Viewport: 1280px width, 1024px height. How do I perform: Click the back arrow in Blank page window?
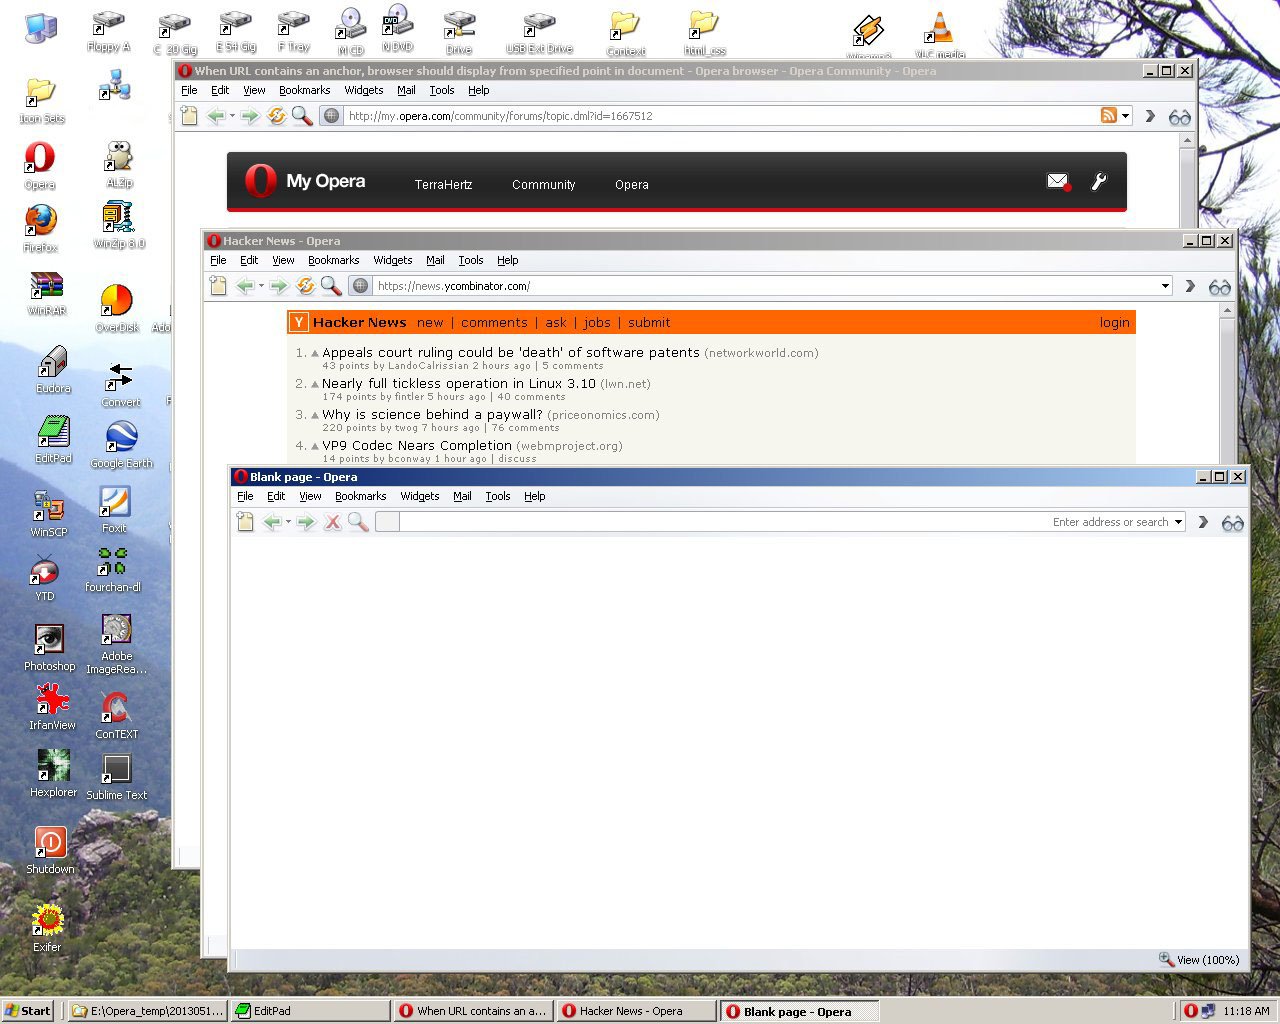271,522
